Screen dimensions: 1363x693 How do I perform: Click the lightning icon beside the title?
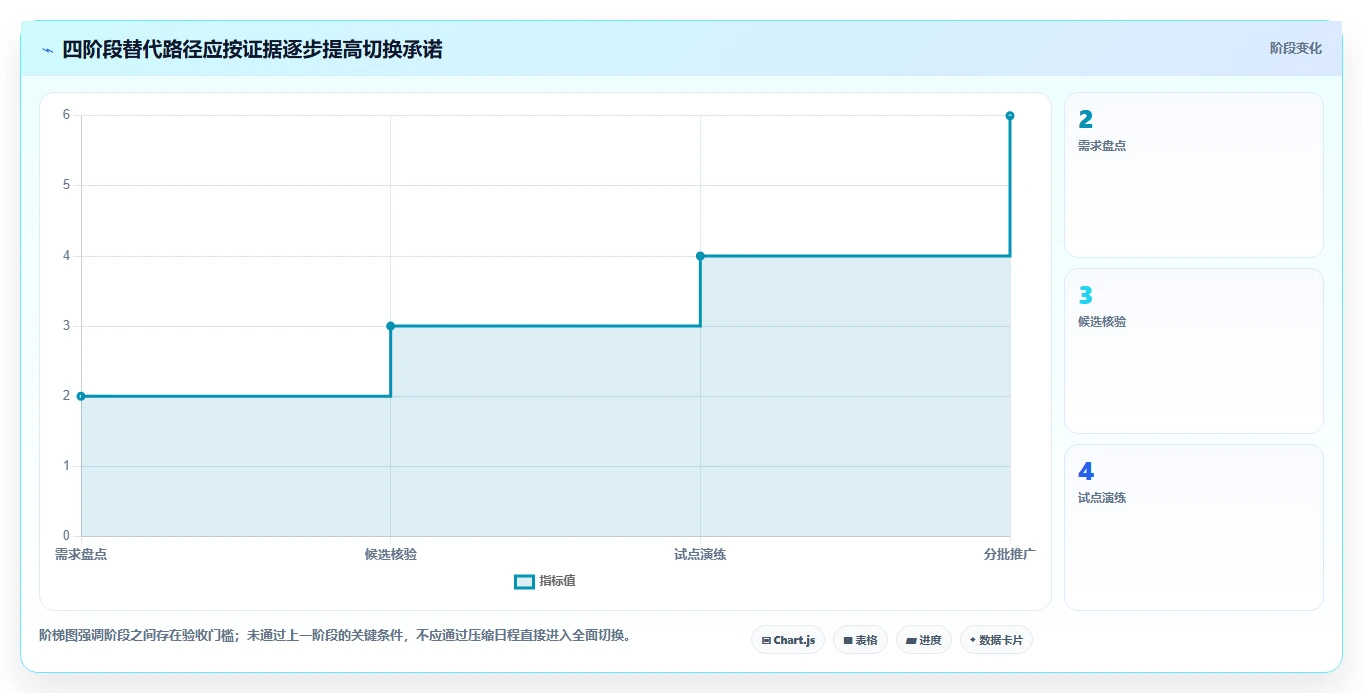tap(48, 50)
